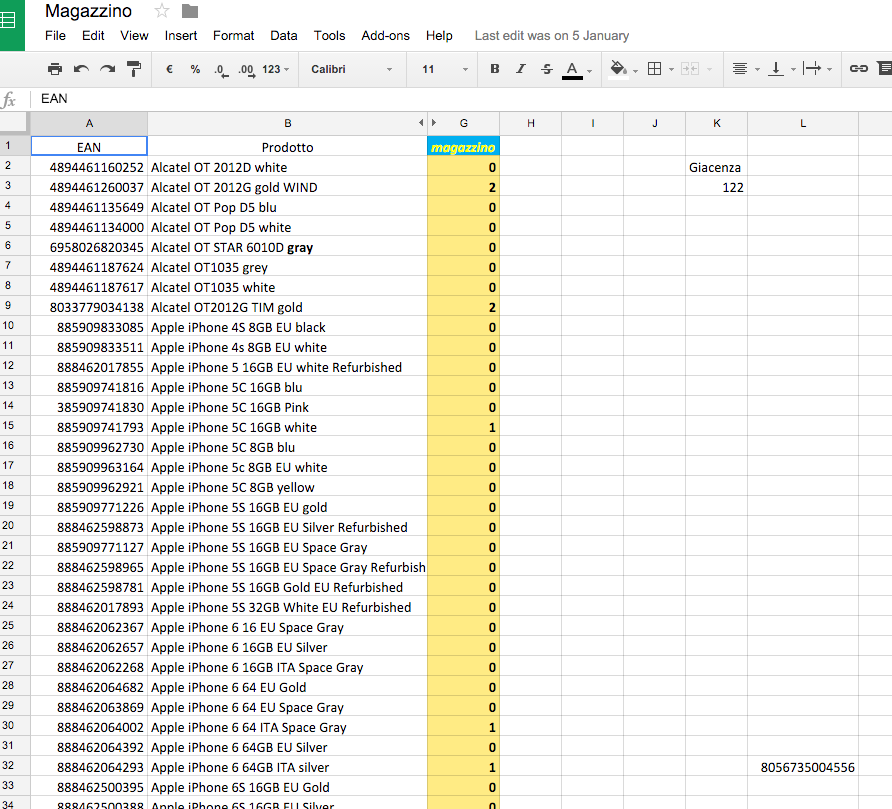The height and width of the screenshot is (809, 892).
Task: Open more number formats dropdown 123
Action: pyautogui.click(x=276, y=69)
